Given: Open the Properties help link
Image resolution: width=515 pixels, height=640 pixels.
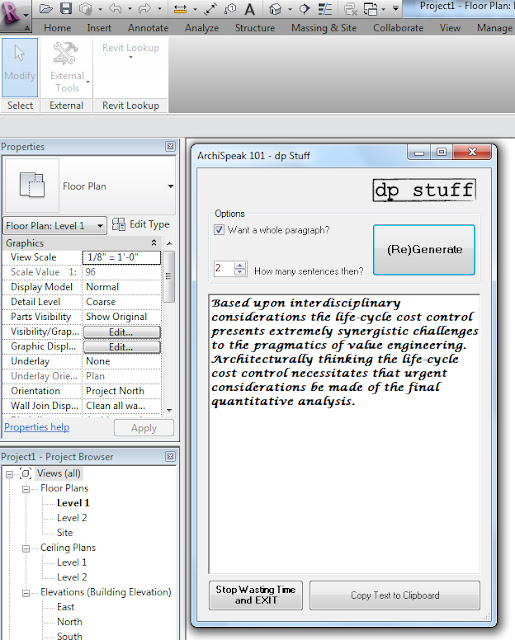Looking at the screenshot, I should tap(37, 427).
